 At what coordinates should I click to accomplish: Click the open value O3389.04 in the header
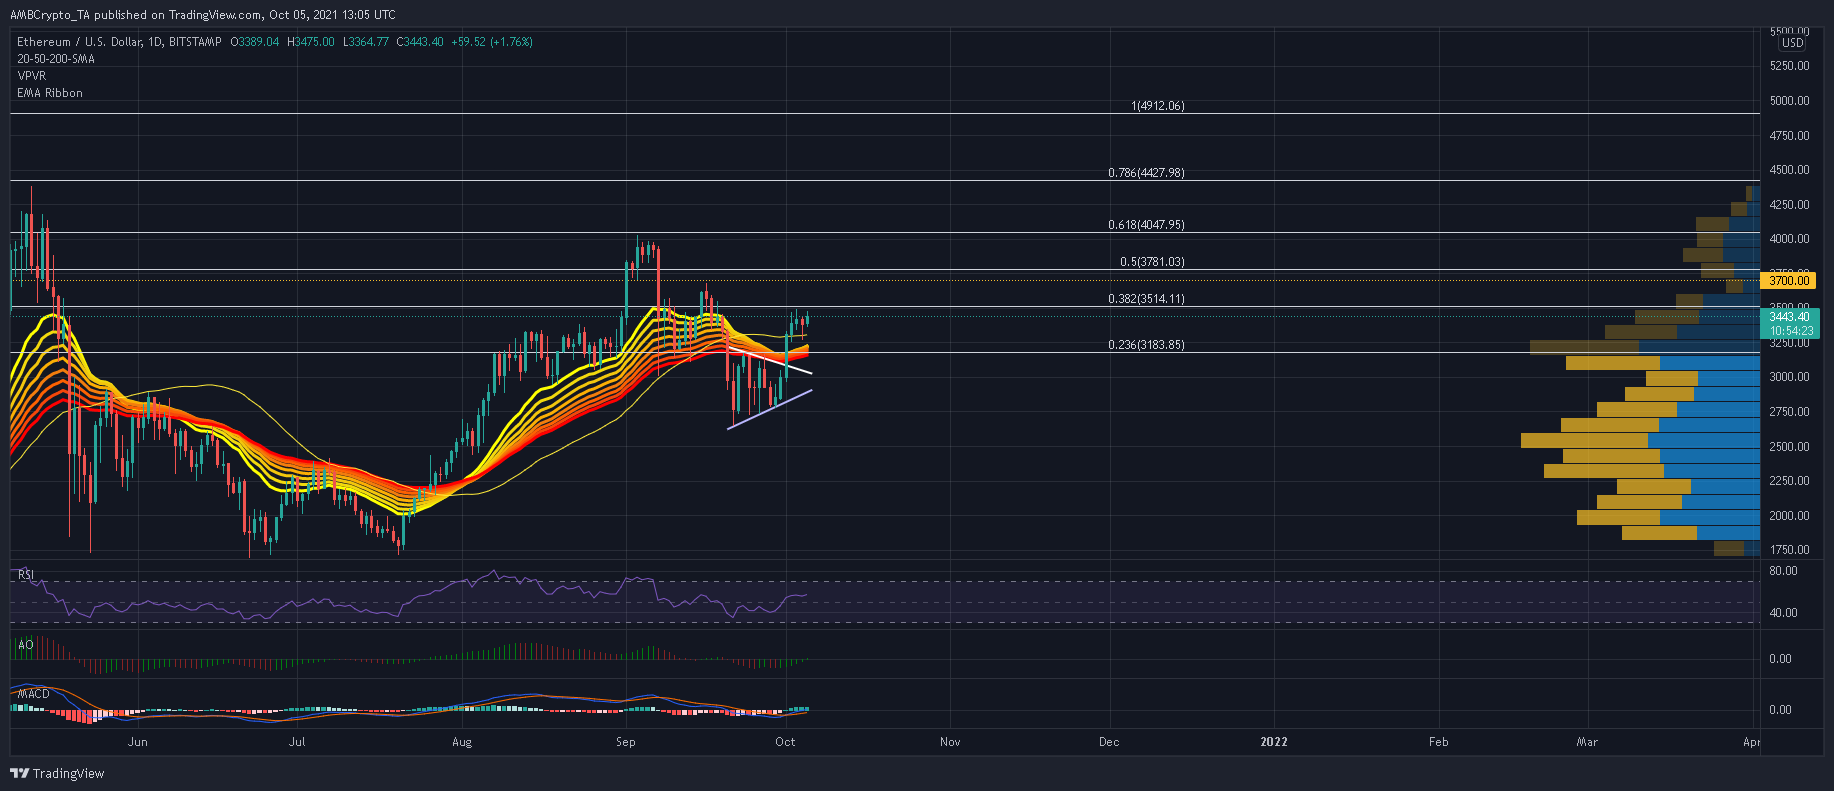click(255, 42)
